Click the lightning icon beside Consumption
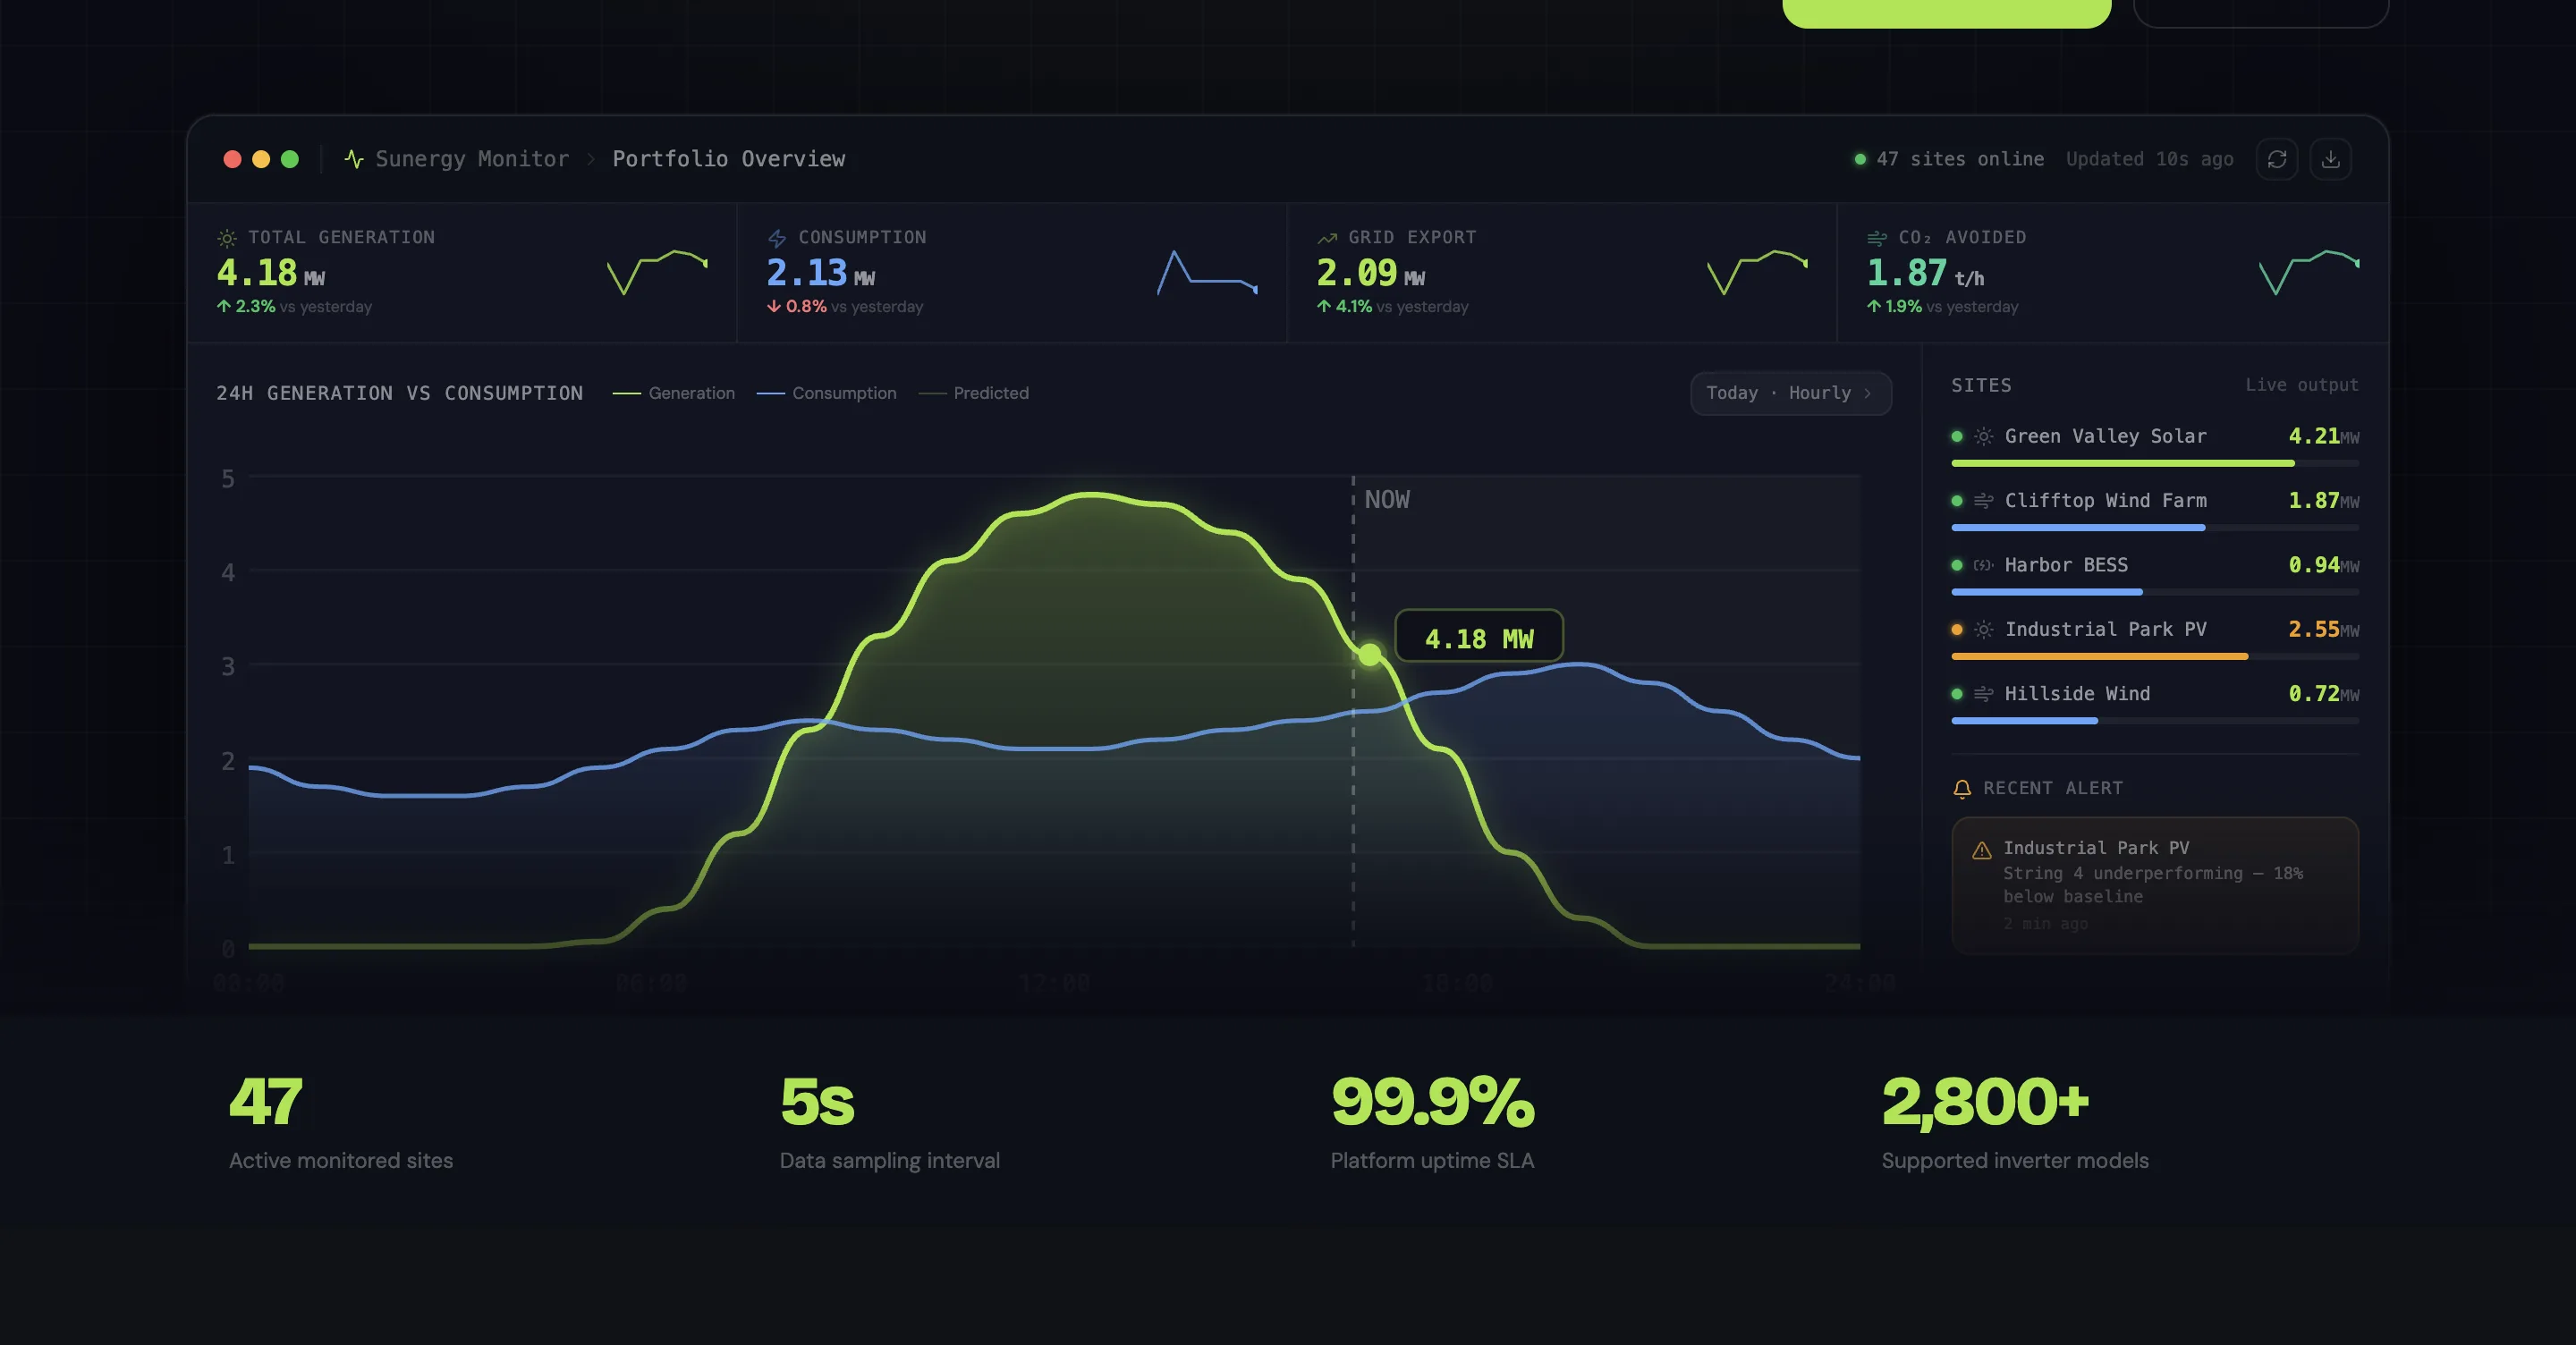2576x1345 pixels. (x=776, y=238)
